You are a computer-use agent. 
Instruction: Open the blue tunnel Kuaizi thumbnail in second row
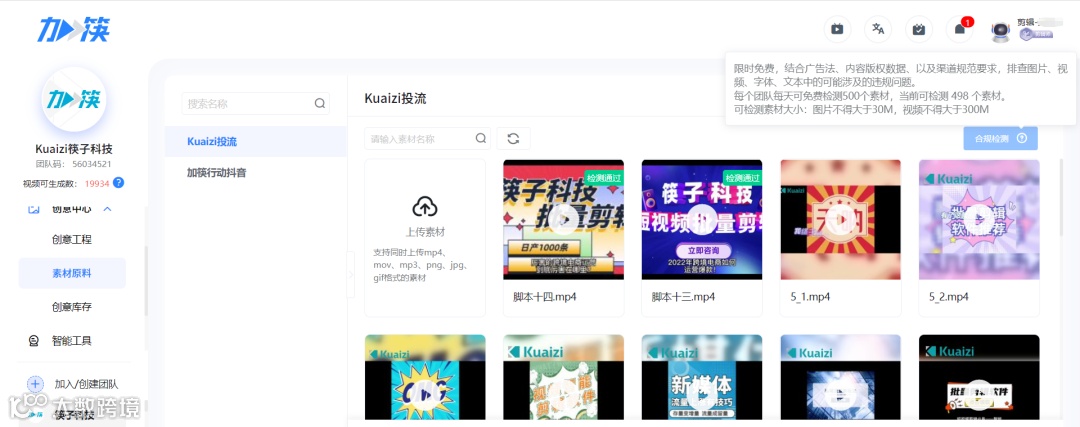(840, 376)
